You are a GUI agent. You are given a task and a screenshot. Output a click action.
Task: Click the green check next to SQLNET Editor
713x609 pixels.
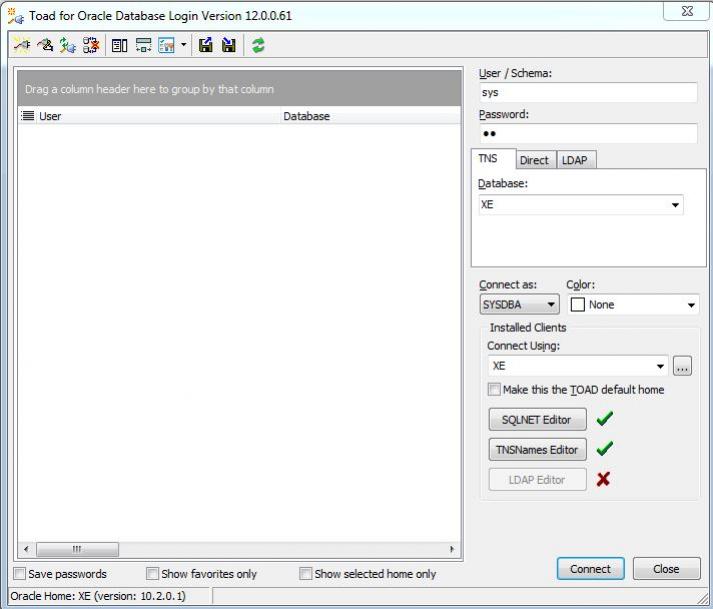pos(604,418)
